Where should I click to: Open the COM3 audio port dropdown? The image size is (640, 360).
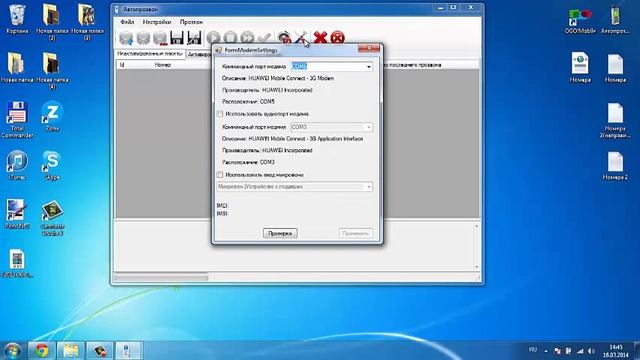click(x=369, y=127)
